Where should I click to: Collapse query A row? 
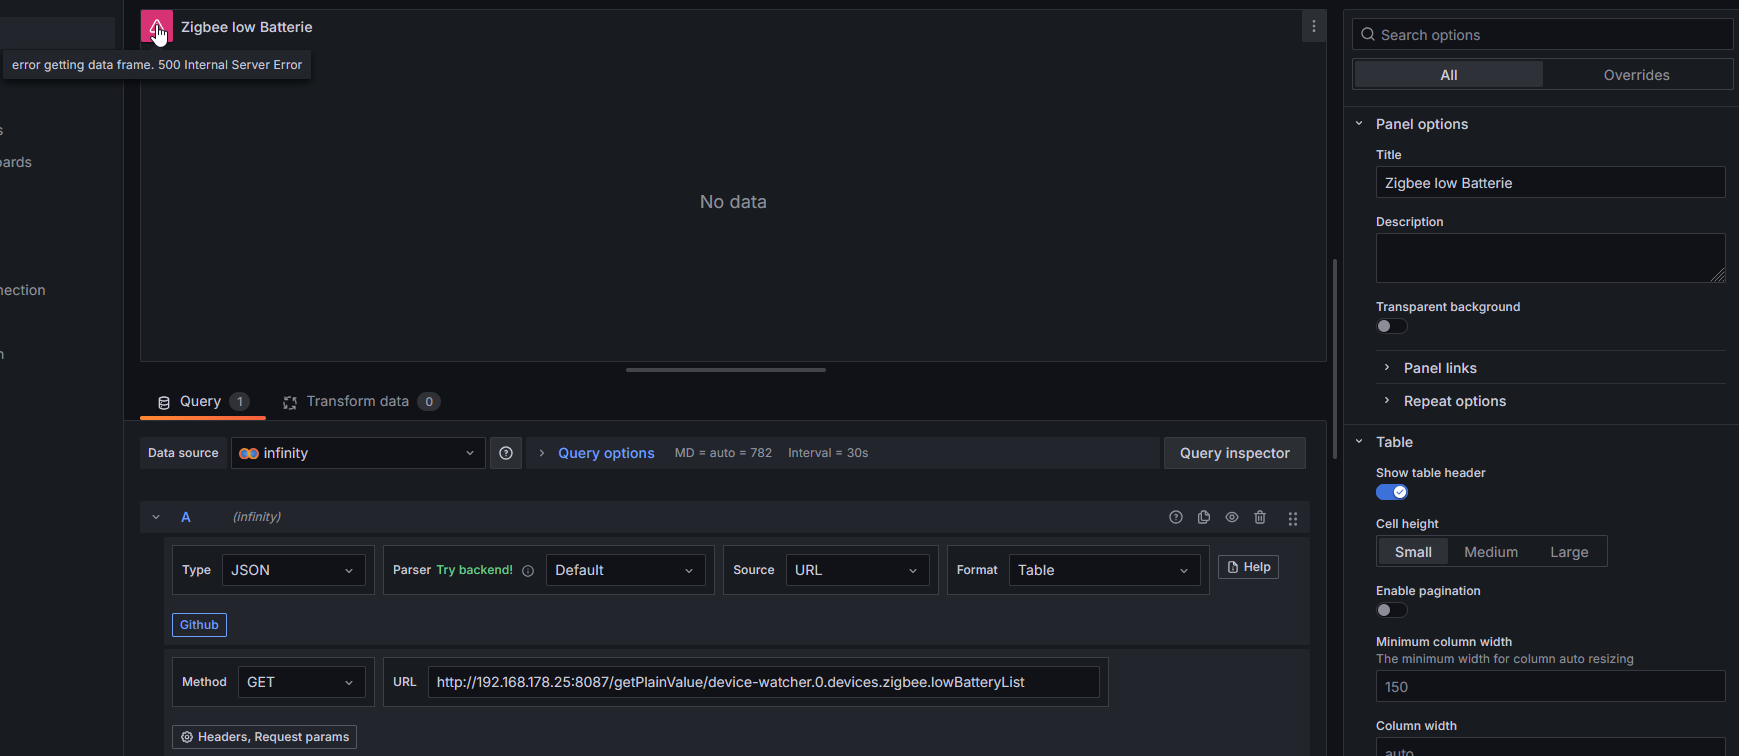(x=156, y=517)
